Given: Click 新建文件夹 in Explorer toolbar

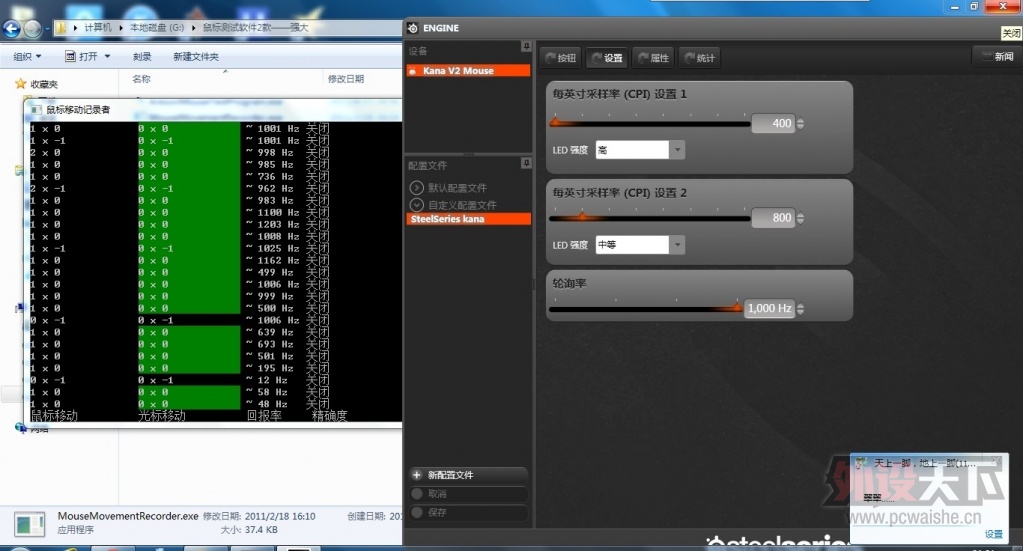Looking at the screenshot, I should tap(196, 57).
